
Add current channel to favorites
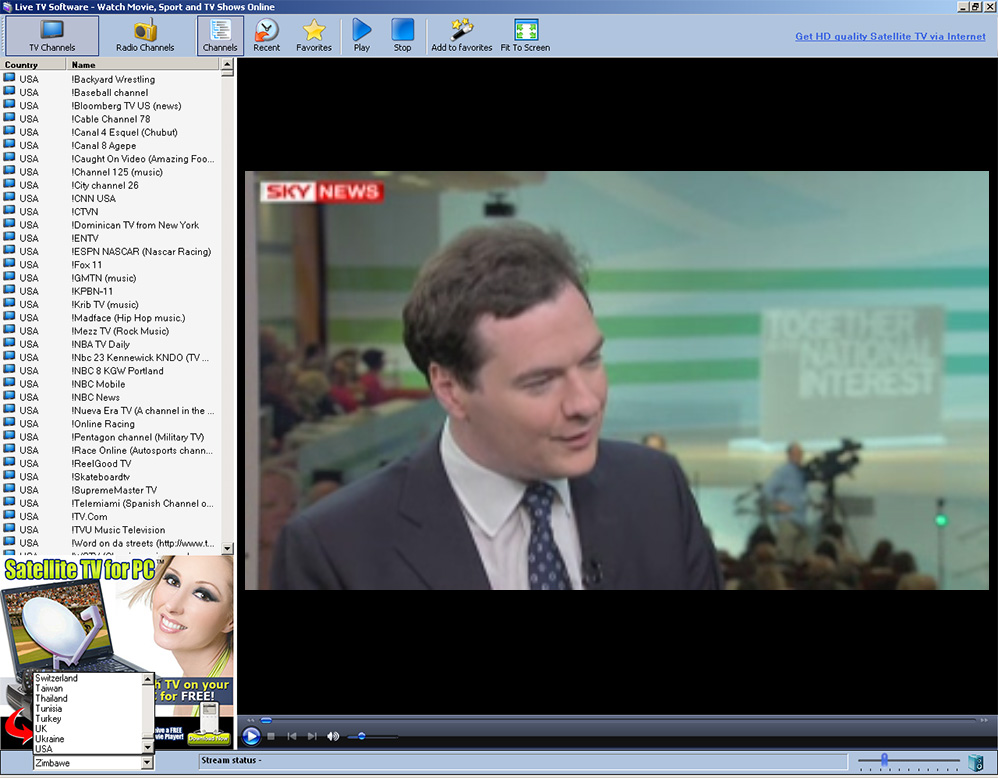tap(461, 36)
